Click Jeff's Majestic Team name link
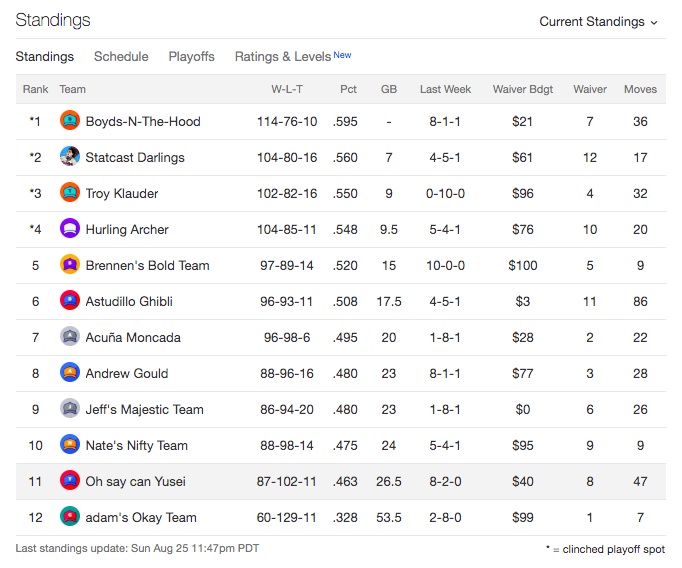 (x=144, y=409)
